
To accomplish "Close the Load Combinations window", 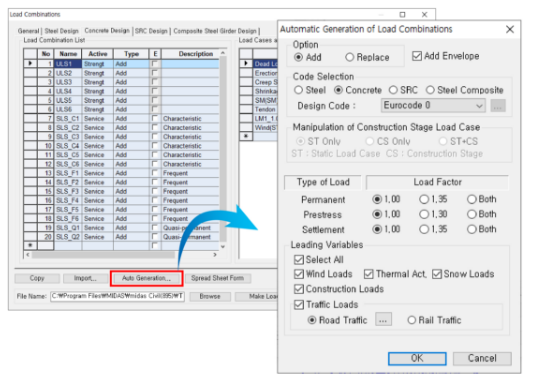I will (424, 15).
